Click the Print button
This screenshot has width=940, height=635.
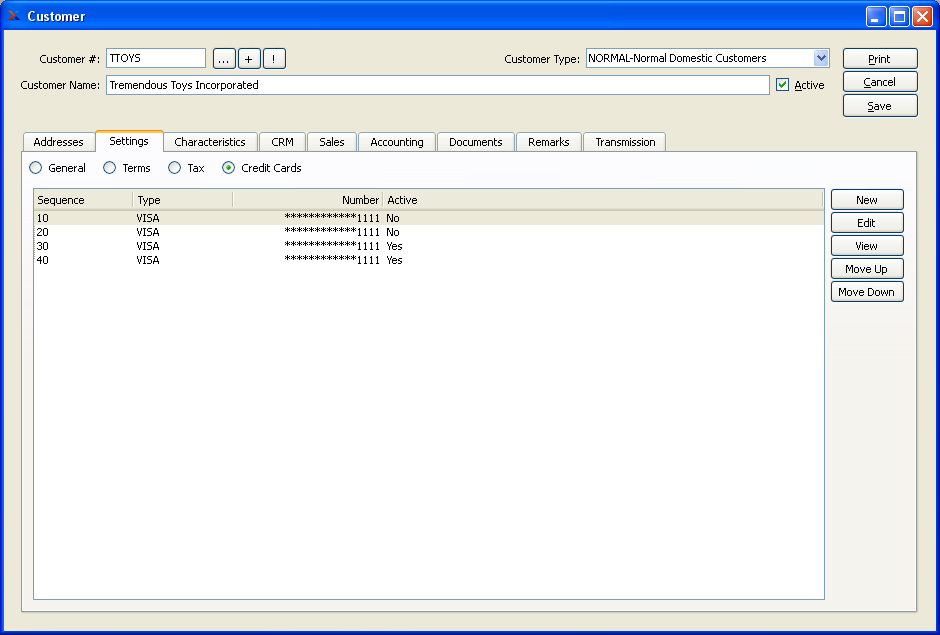880,59
